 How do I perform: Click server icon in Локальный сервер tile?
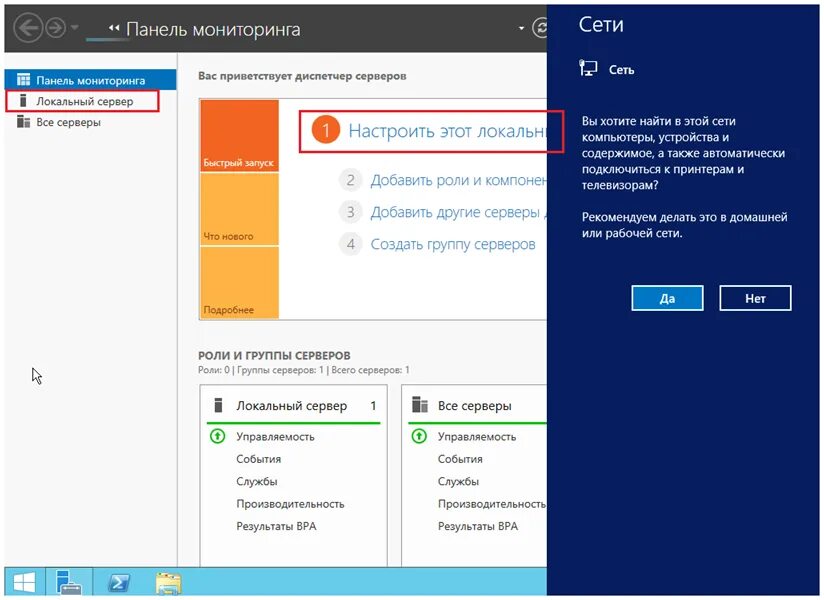(x=219, y=405)
